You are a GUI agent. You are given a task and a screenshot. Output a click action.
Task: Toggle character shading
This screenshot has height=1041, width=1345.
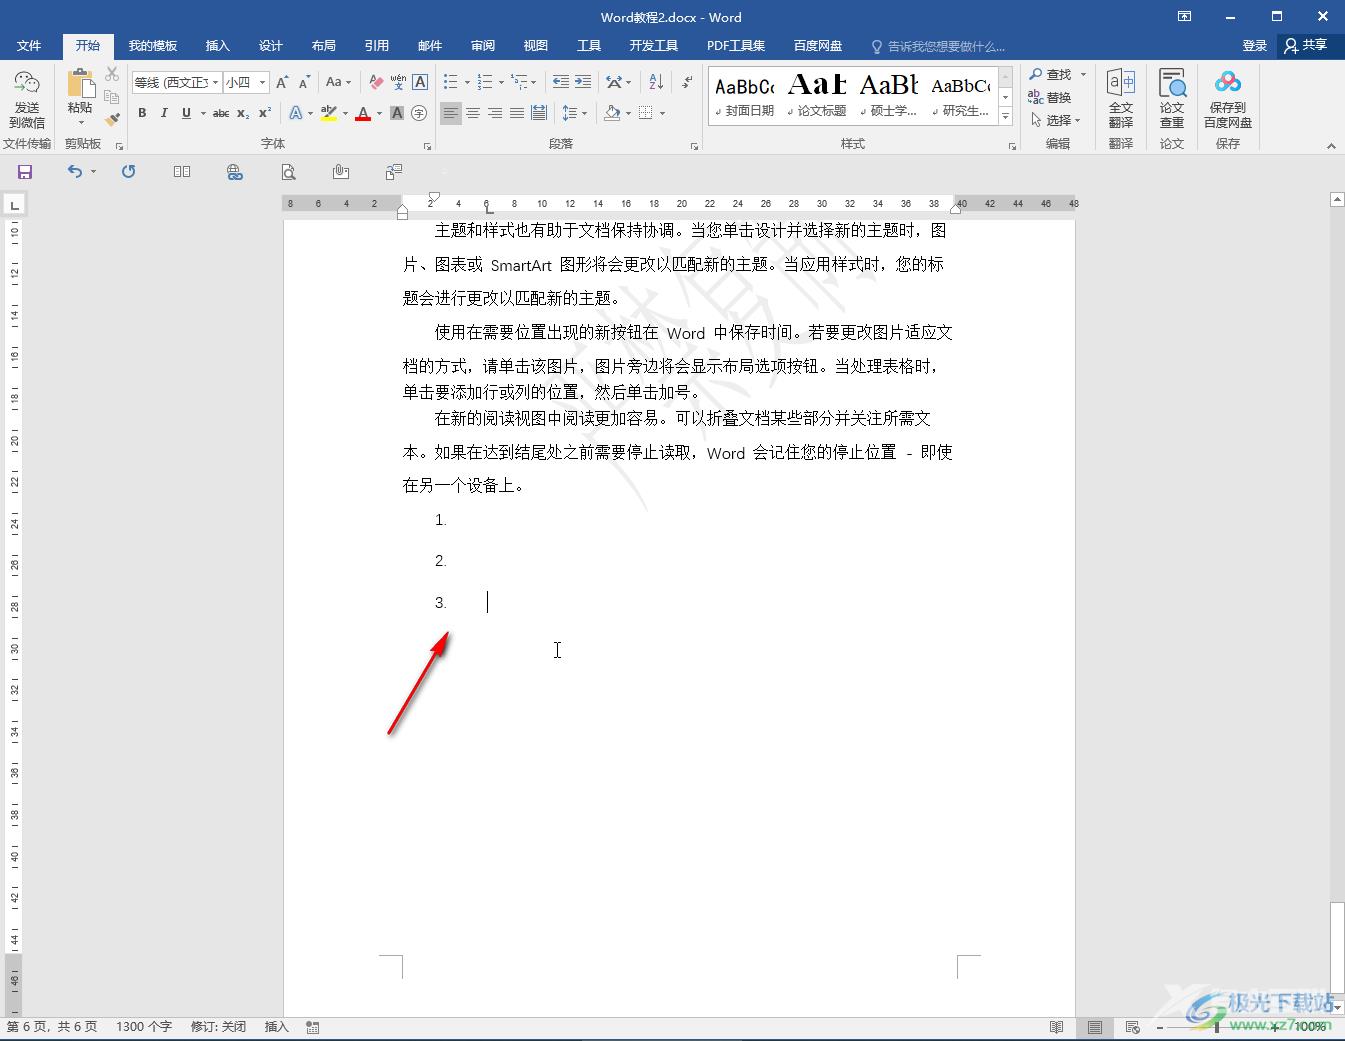click(397, 113)
